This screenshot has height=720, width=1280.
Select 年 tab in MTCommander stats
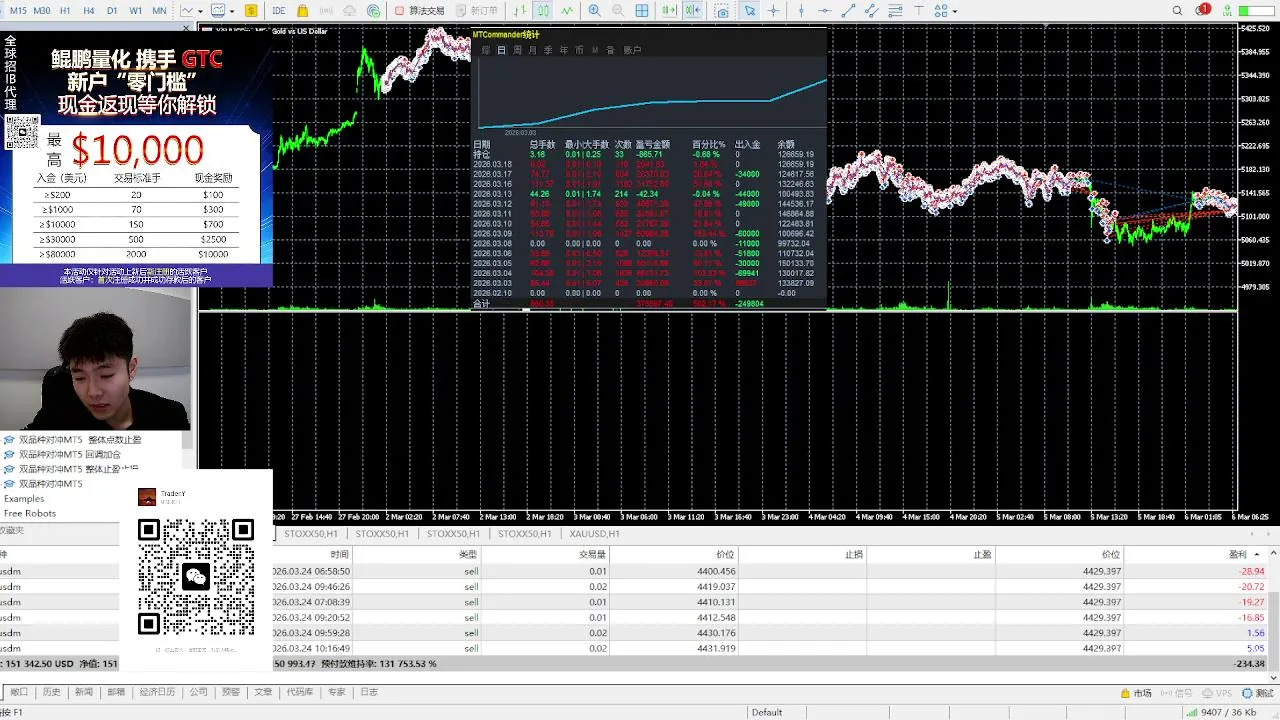coord(563,50)
